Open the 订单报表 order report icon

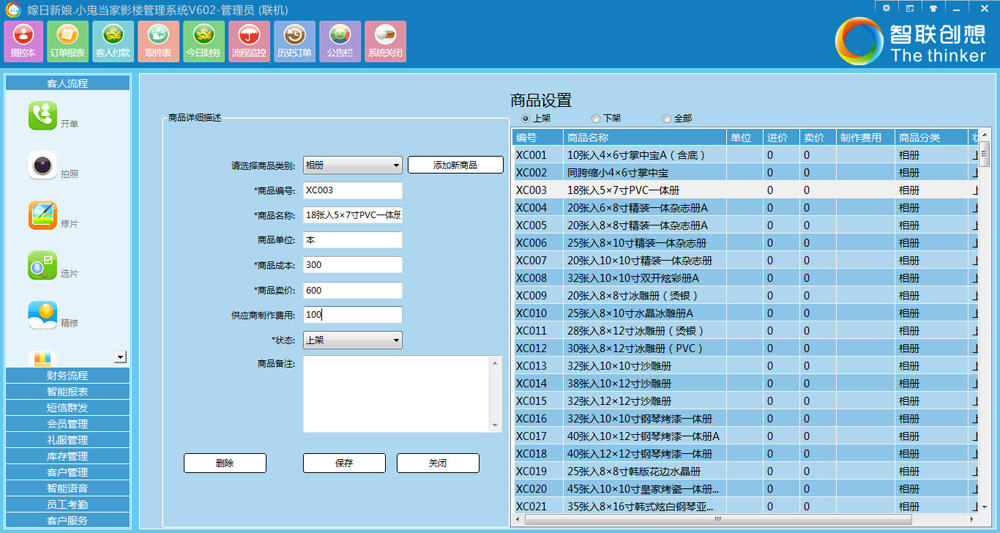point(68,41)
